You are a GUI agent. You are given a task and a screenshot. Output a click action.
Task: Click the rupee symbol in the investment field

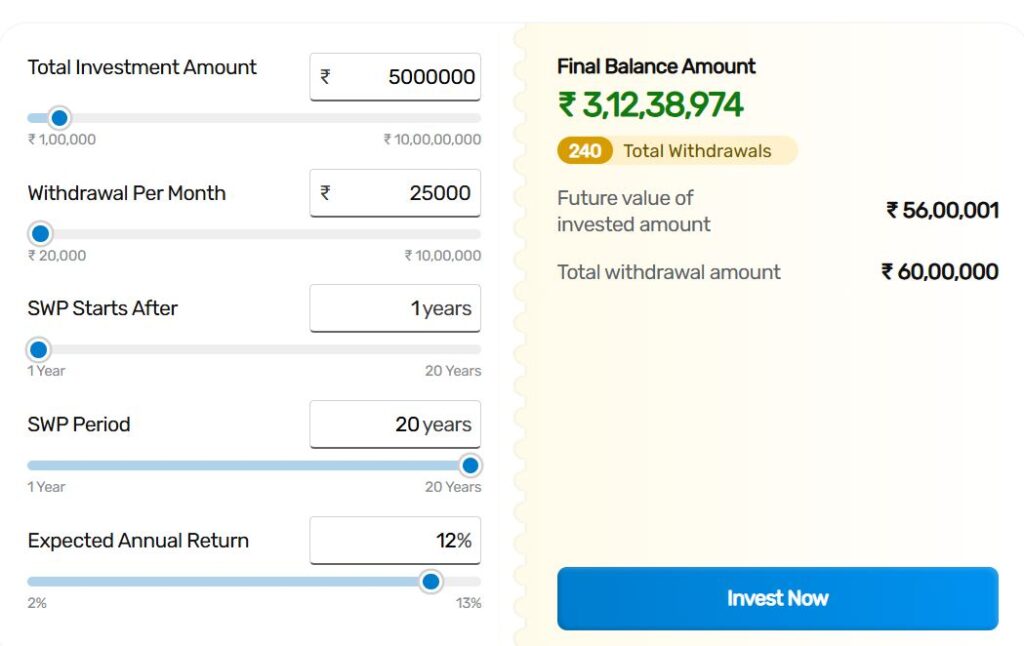tap(325, 77)
